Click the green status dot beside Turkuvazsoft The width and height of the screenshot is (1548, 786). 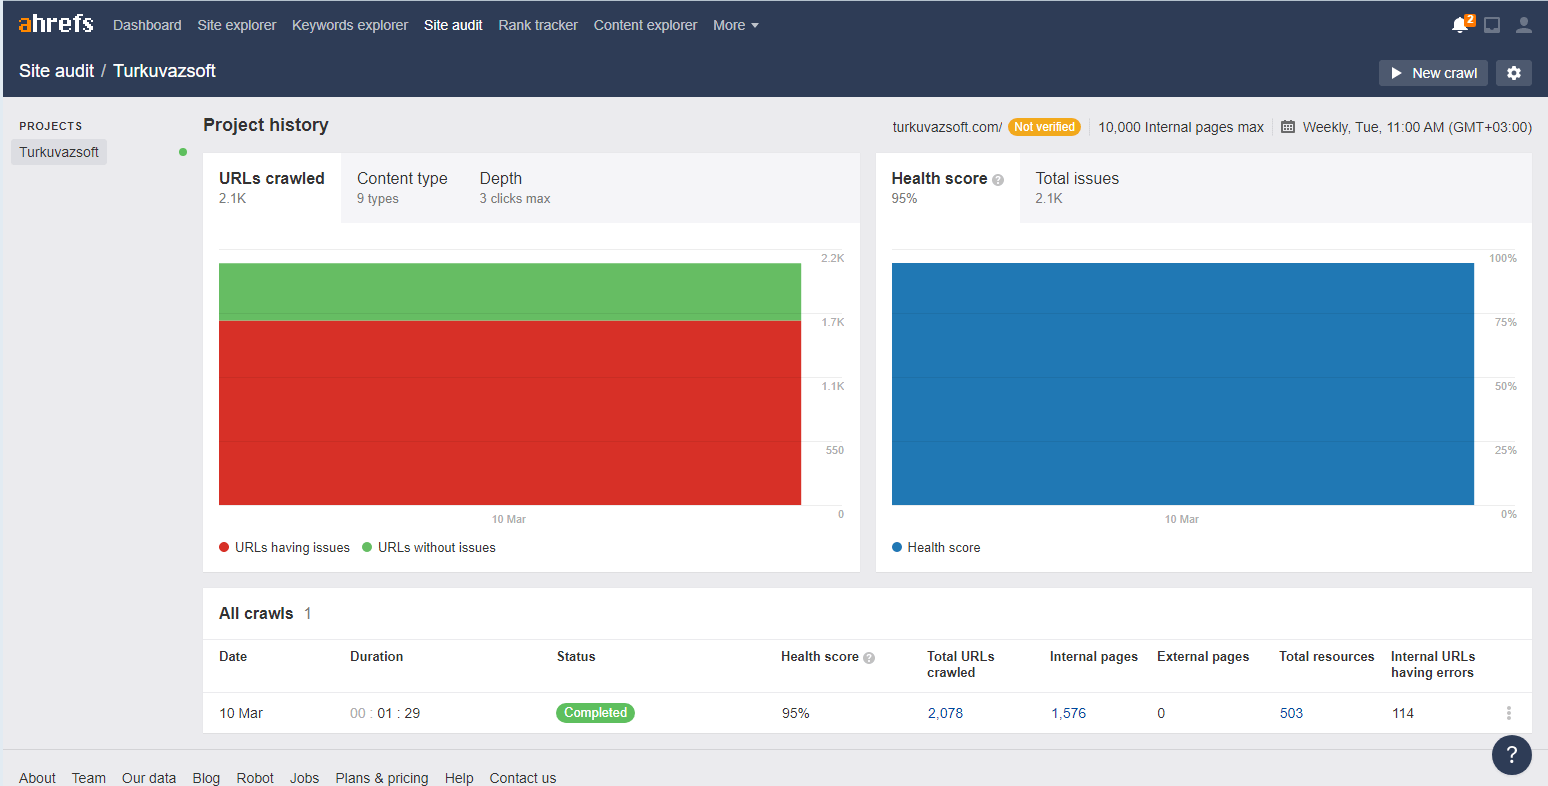coord(183,152)
